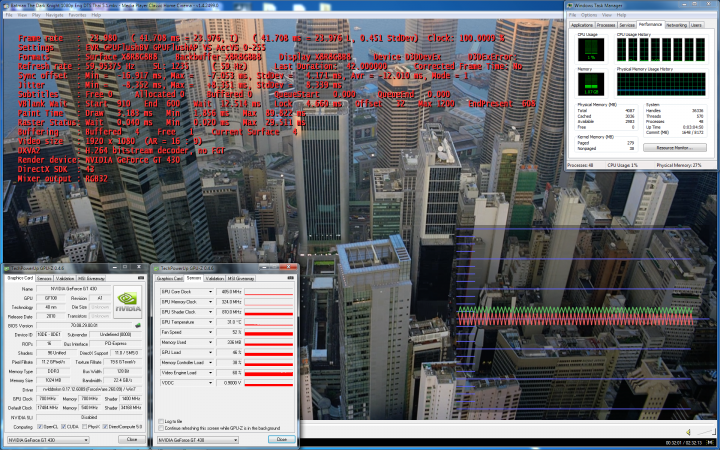Click the volume speaker icon in player

688,432
